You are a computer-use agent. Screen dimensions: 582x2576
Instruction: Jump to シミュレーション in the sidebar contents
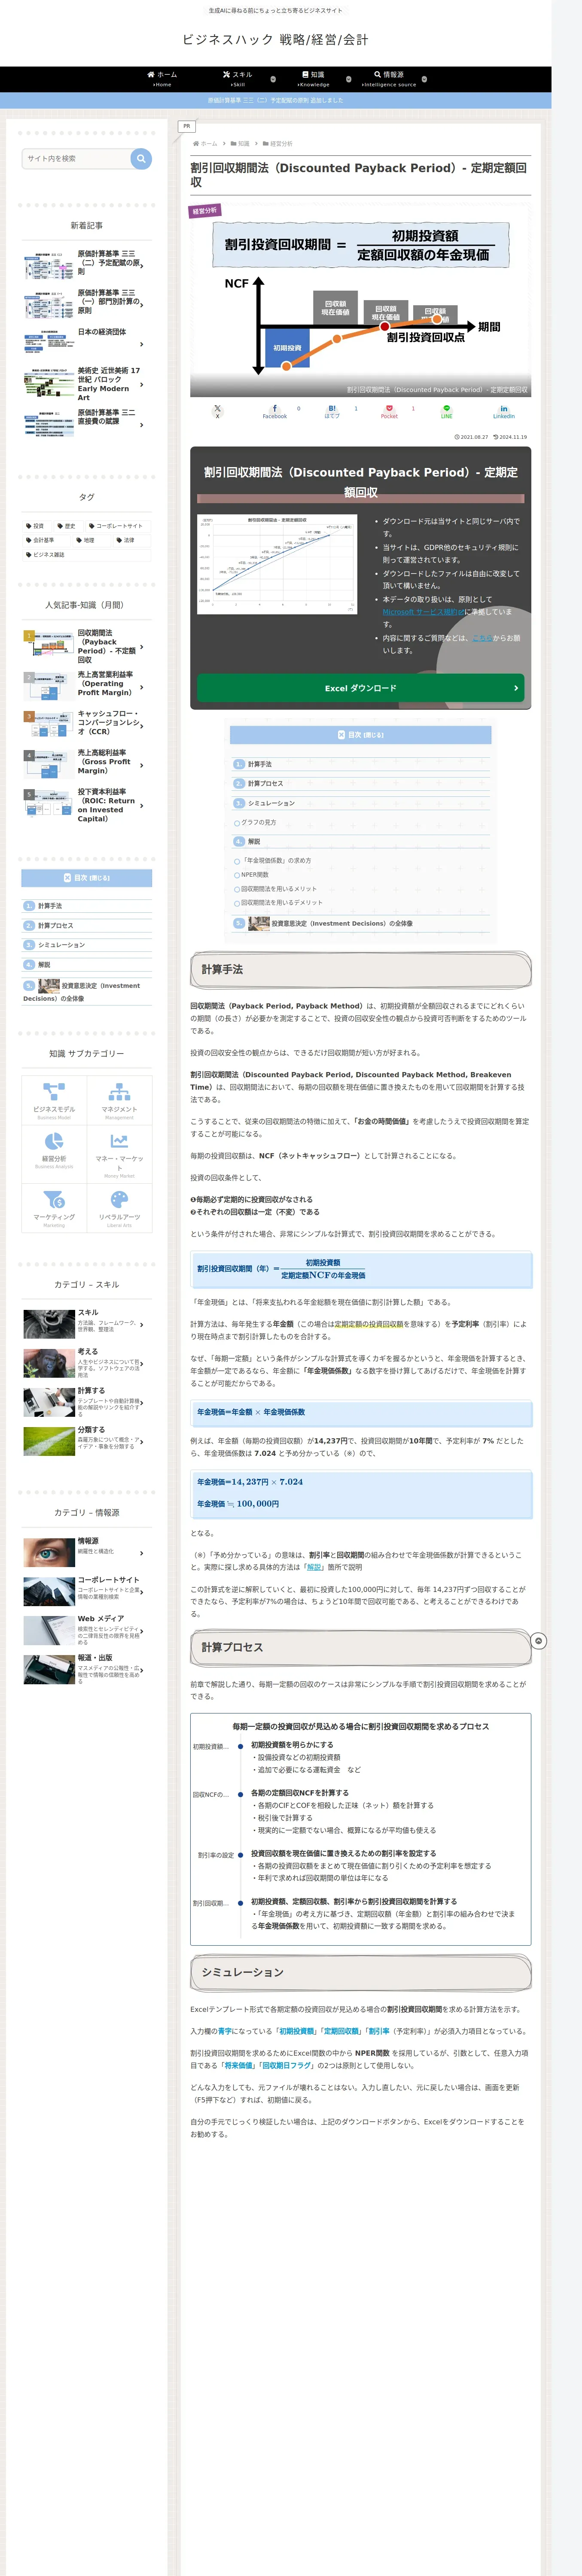click(x=62, y=945)
